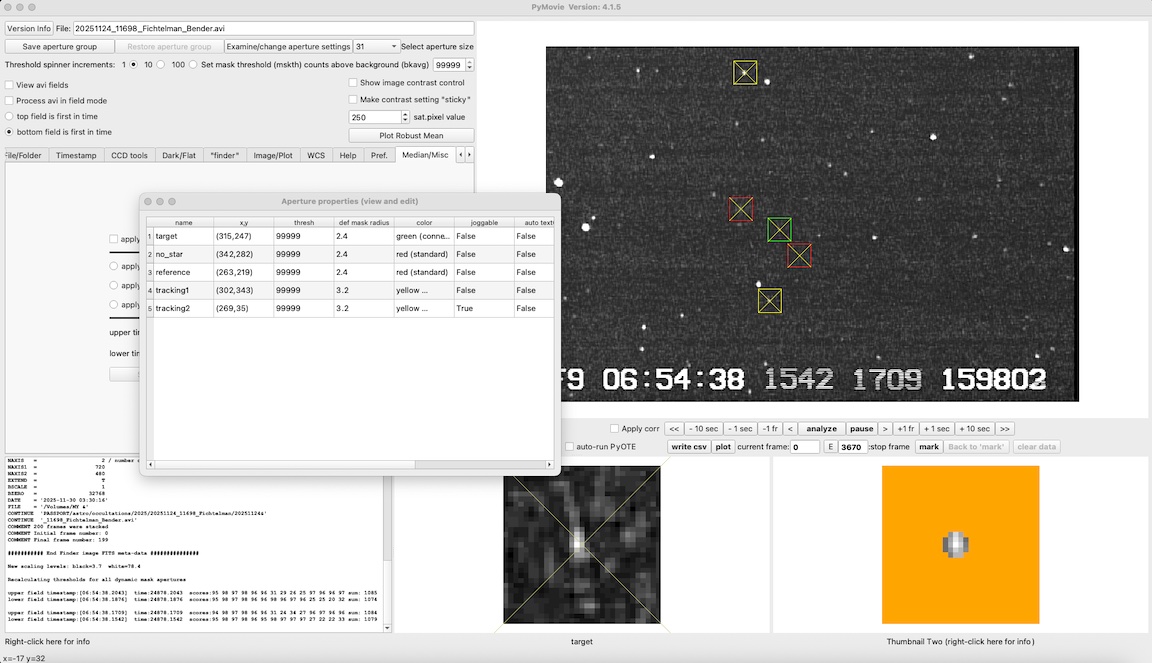1152x663 pixels.
Task: Adjust the sat.pixel value spinner arrows
Action: 405,117
